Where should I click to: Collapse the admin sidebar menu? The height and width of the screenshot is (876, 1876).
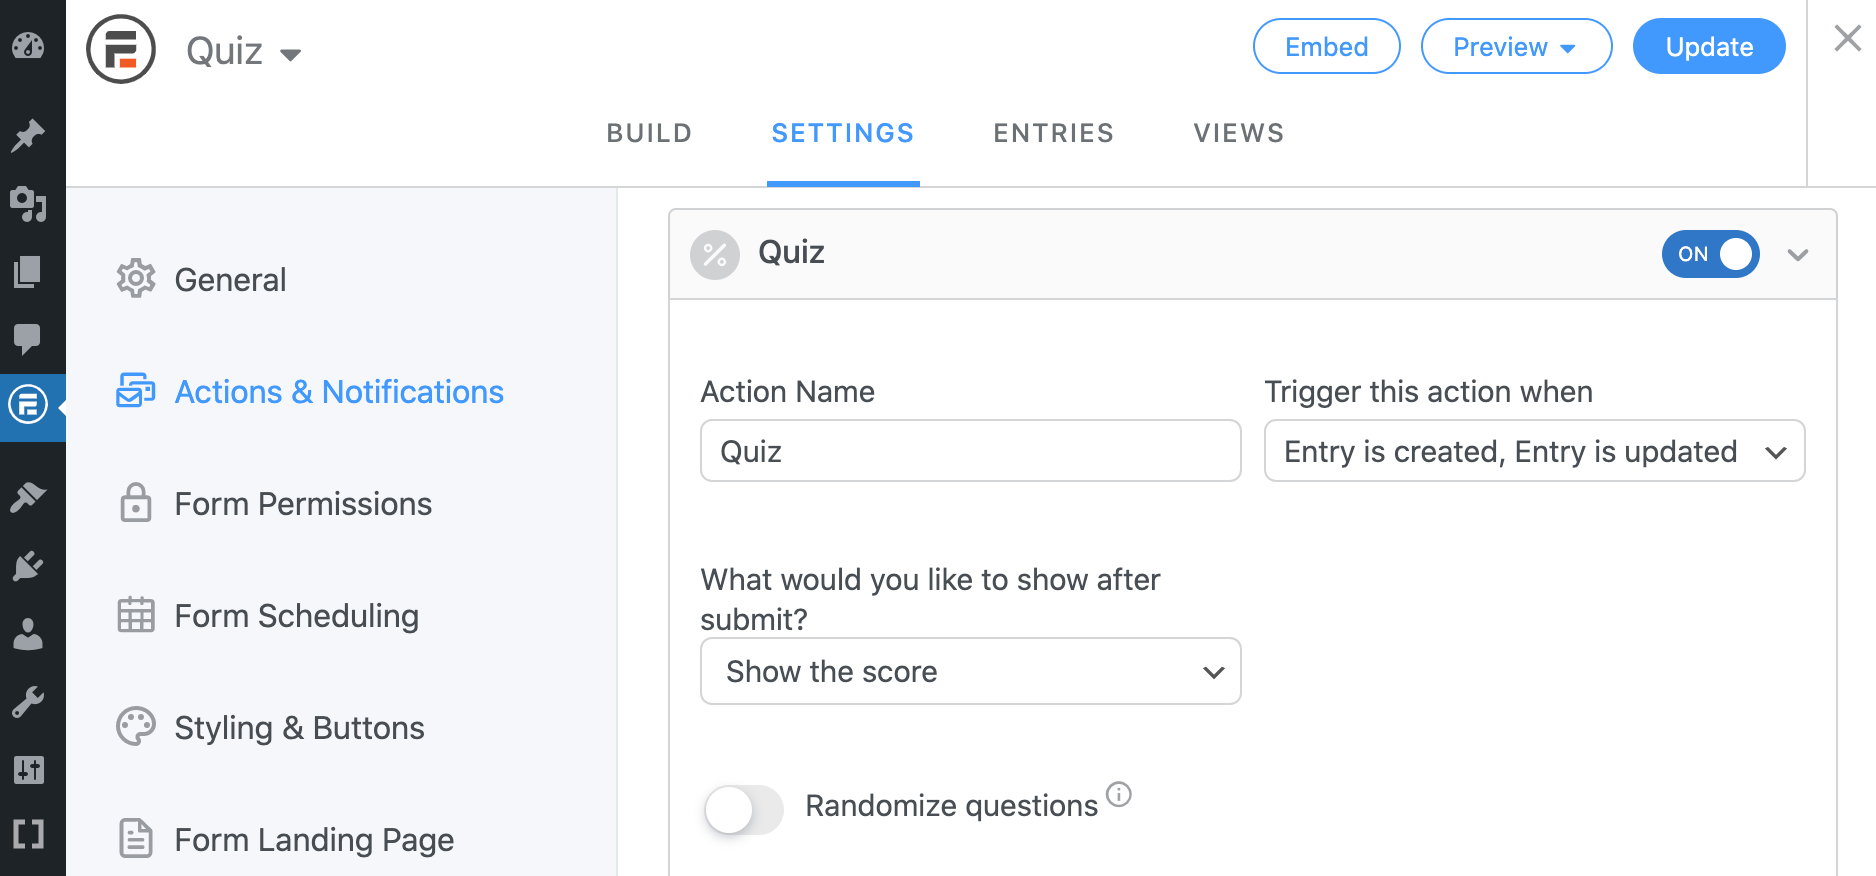coord(29,835)
